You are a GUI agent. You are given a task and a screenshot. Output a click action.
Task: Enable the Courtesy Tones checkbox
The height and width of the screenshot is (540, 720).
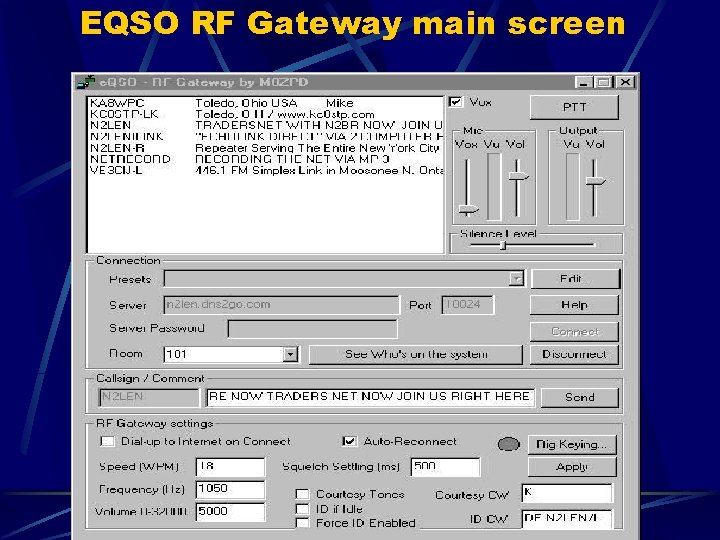[302, 494]
